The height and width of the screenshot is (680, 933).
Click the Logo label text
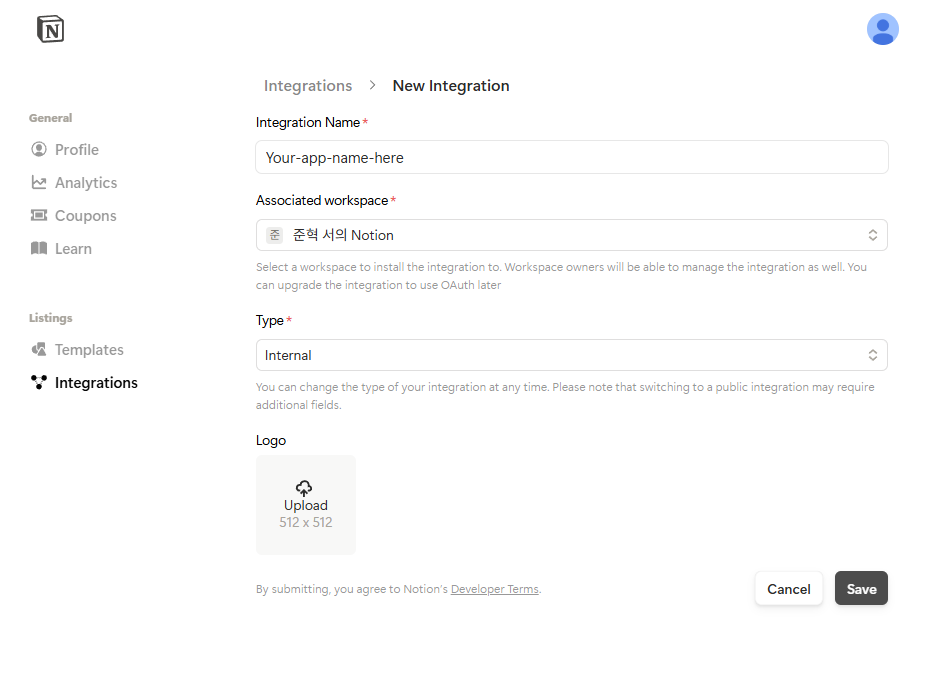click(271, 440)
